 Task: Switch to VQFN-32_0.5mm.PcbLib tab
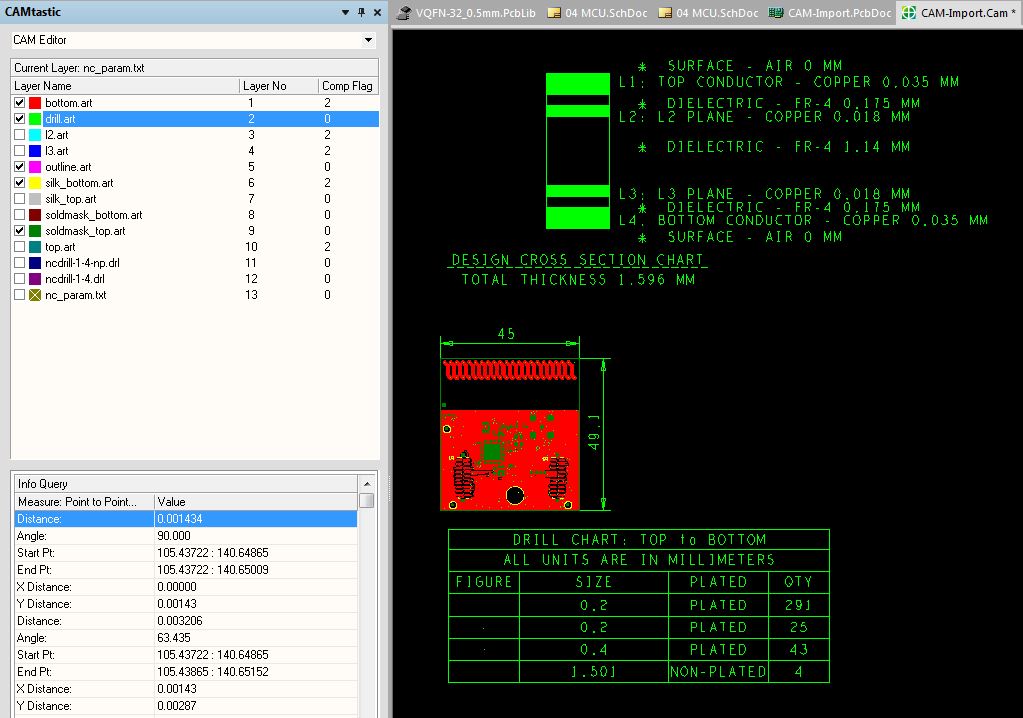(x=466, y=13)
